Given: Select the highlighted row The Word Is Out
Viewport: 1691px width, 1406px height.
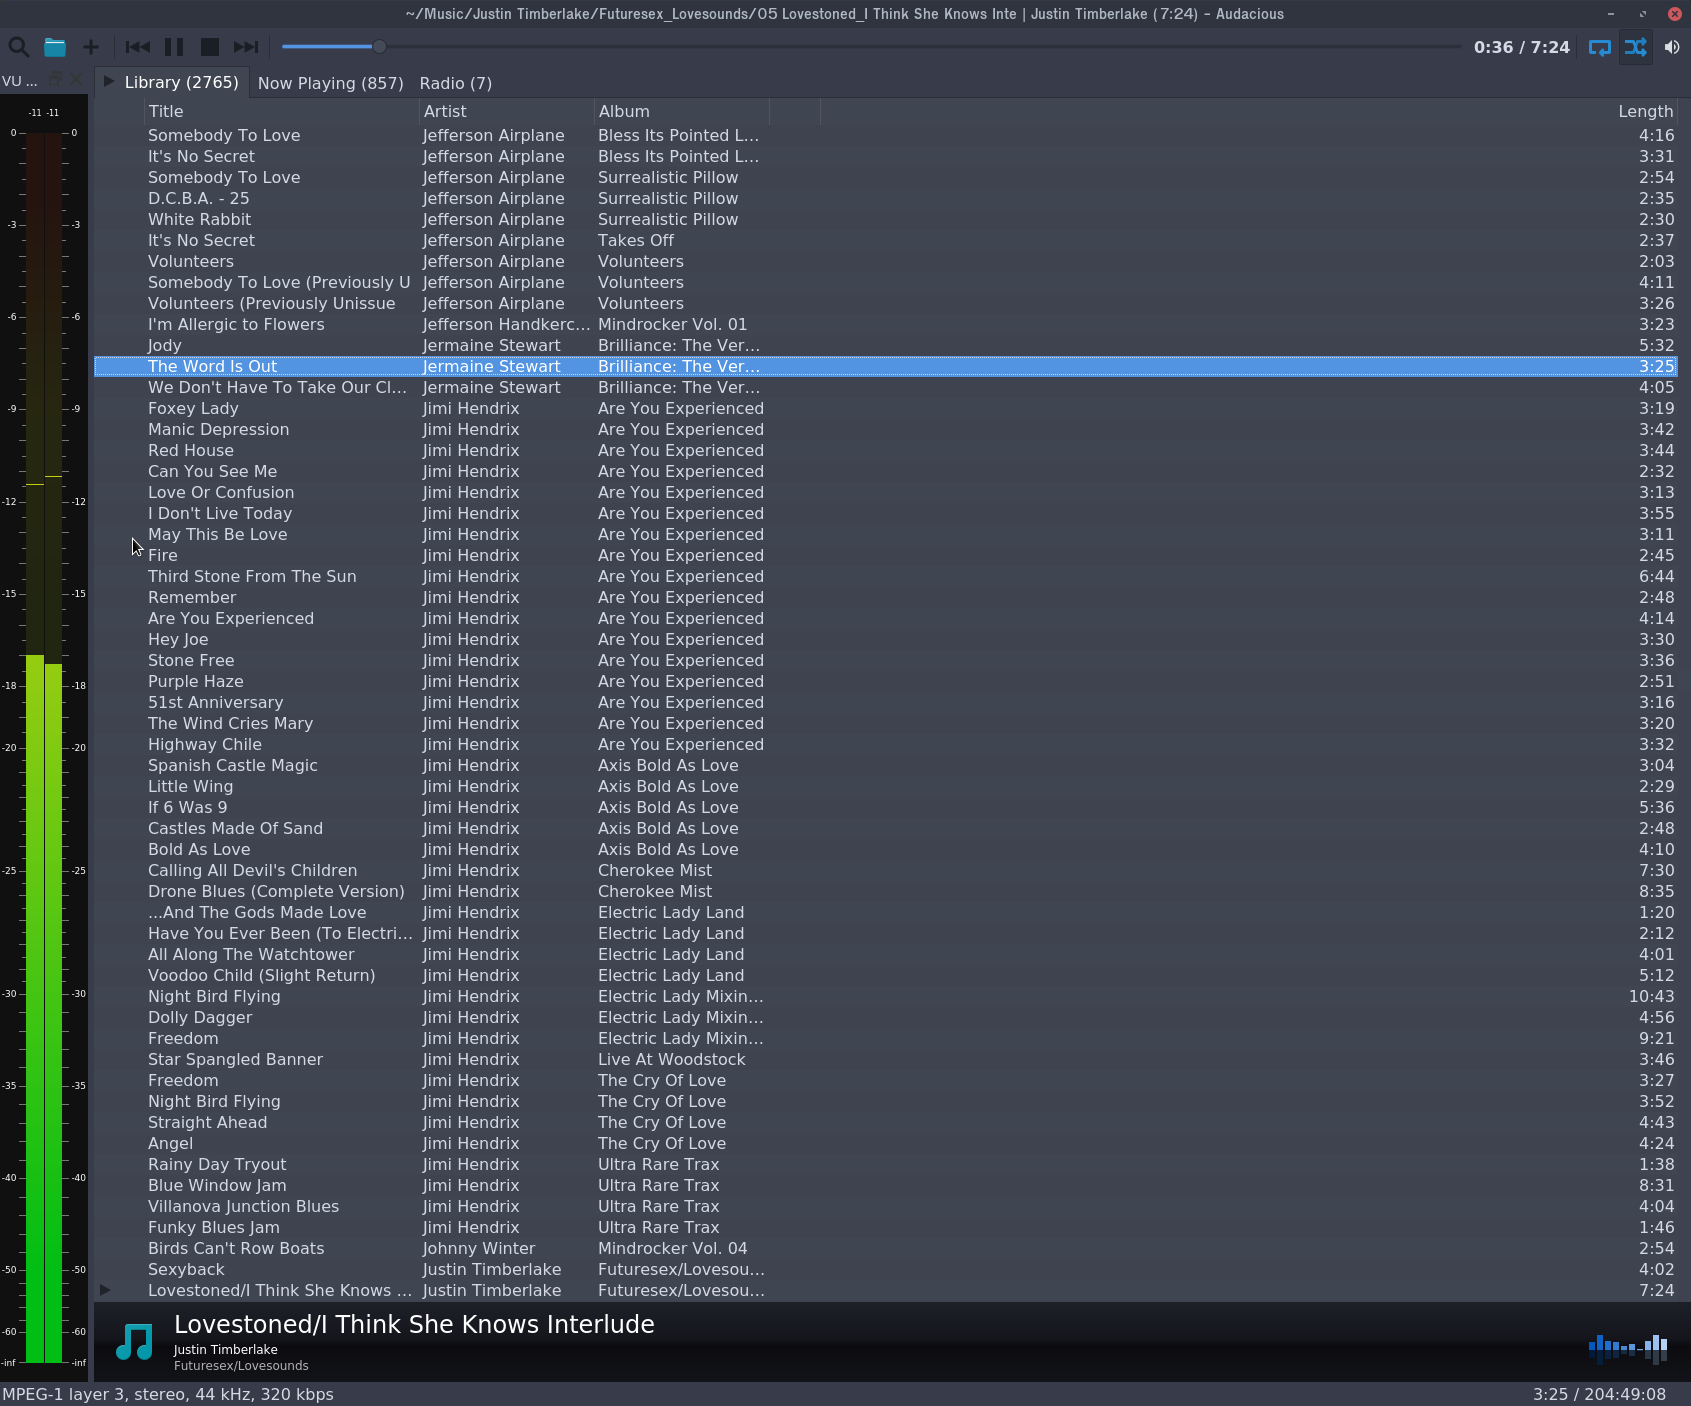Looking at the screenshot, I should pos(886,366).
